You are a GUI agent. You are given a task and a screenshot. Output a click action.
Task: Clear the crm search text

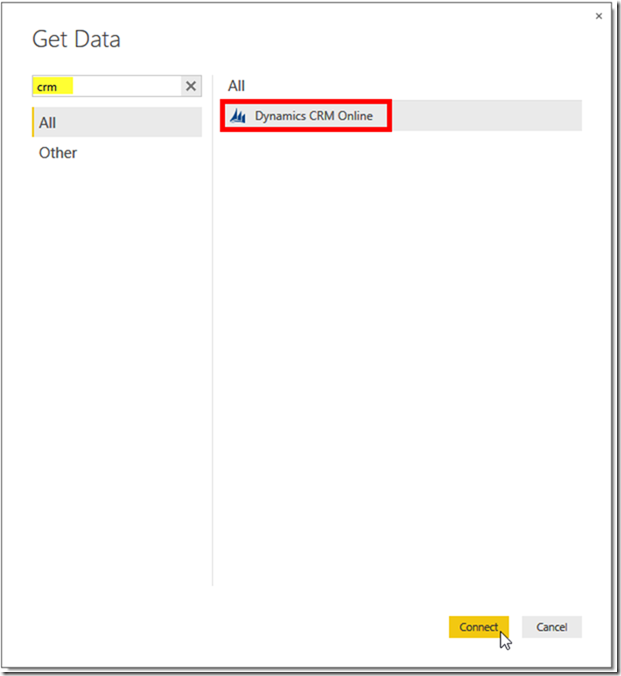[x=191, y=86]
